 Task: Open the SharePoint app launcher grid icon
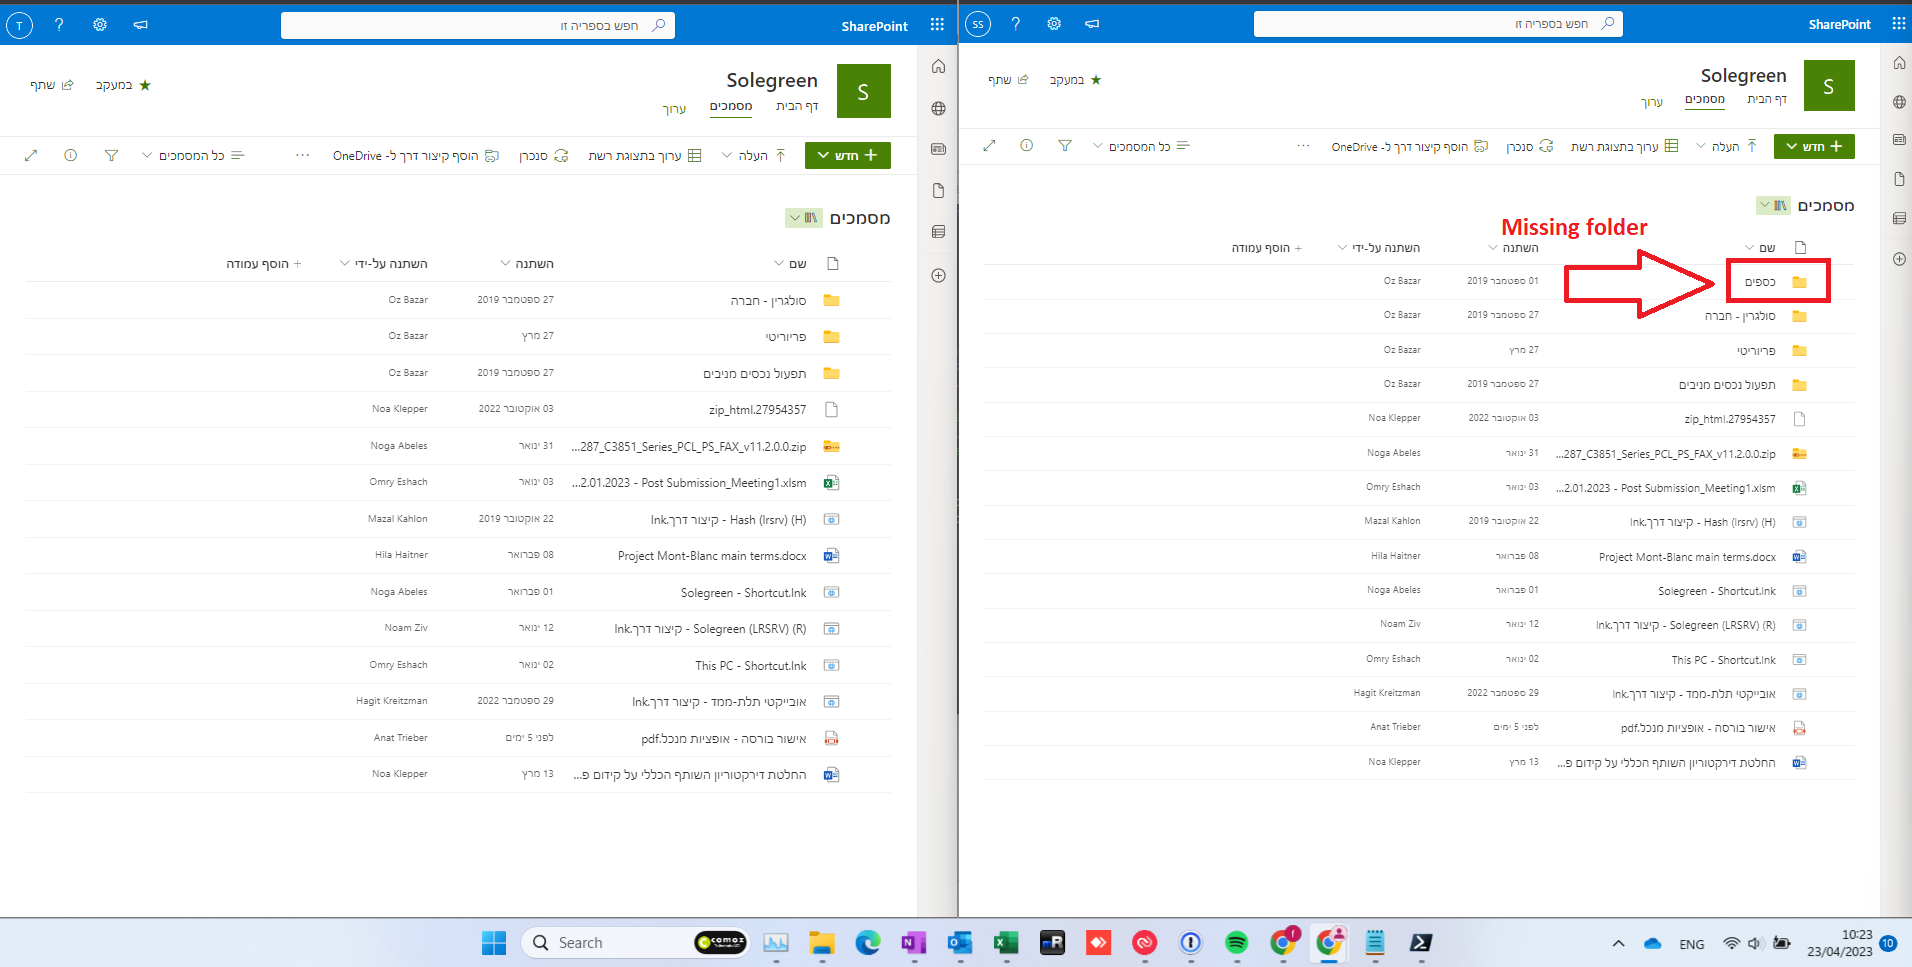[937, 24]
